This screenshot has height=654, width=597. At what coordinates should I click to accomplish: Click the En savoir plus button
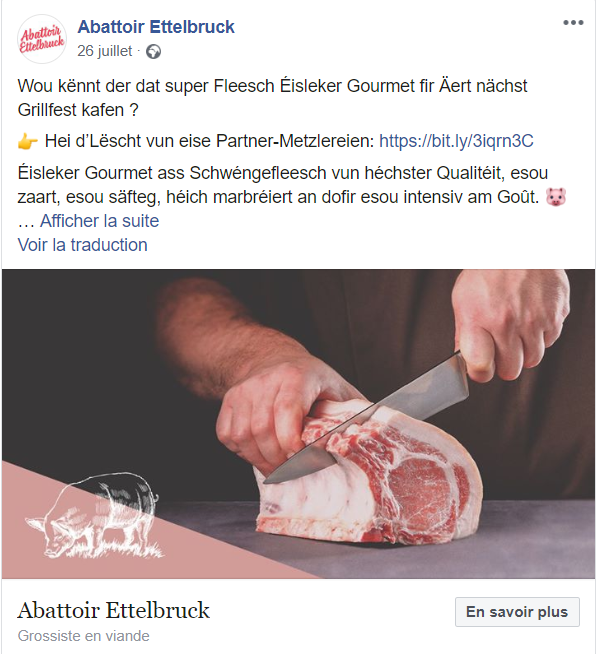point(517,612)
